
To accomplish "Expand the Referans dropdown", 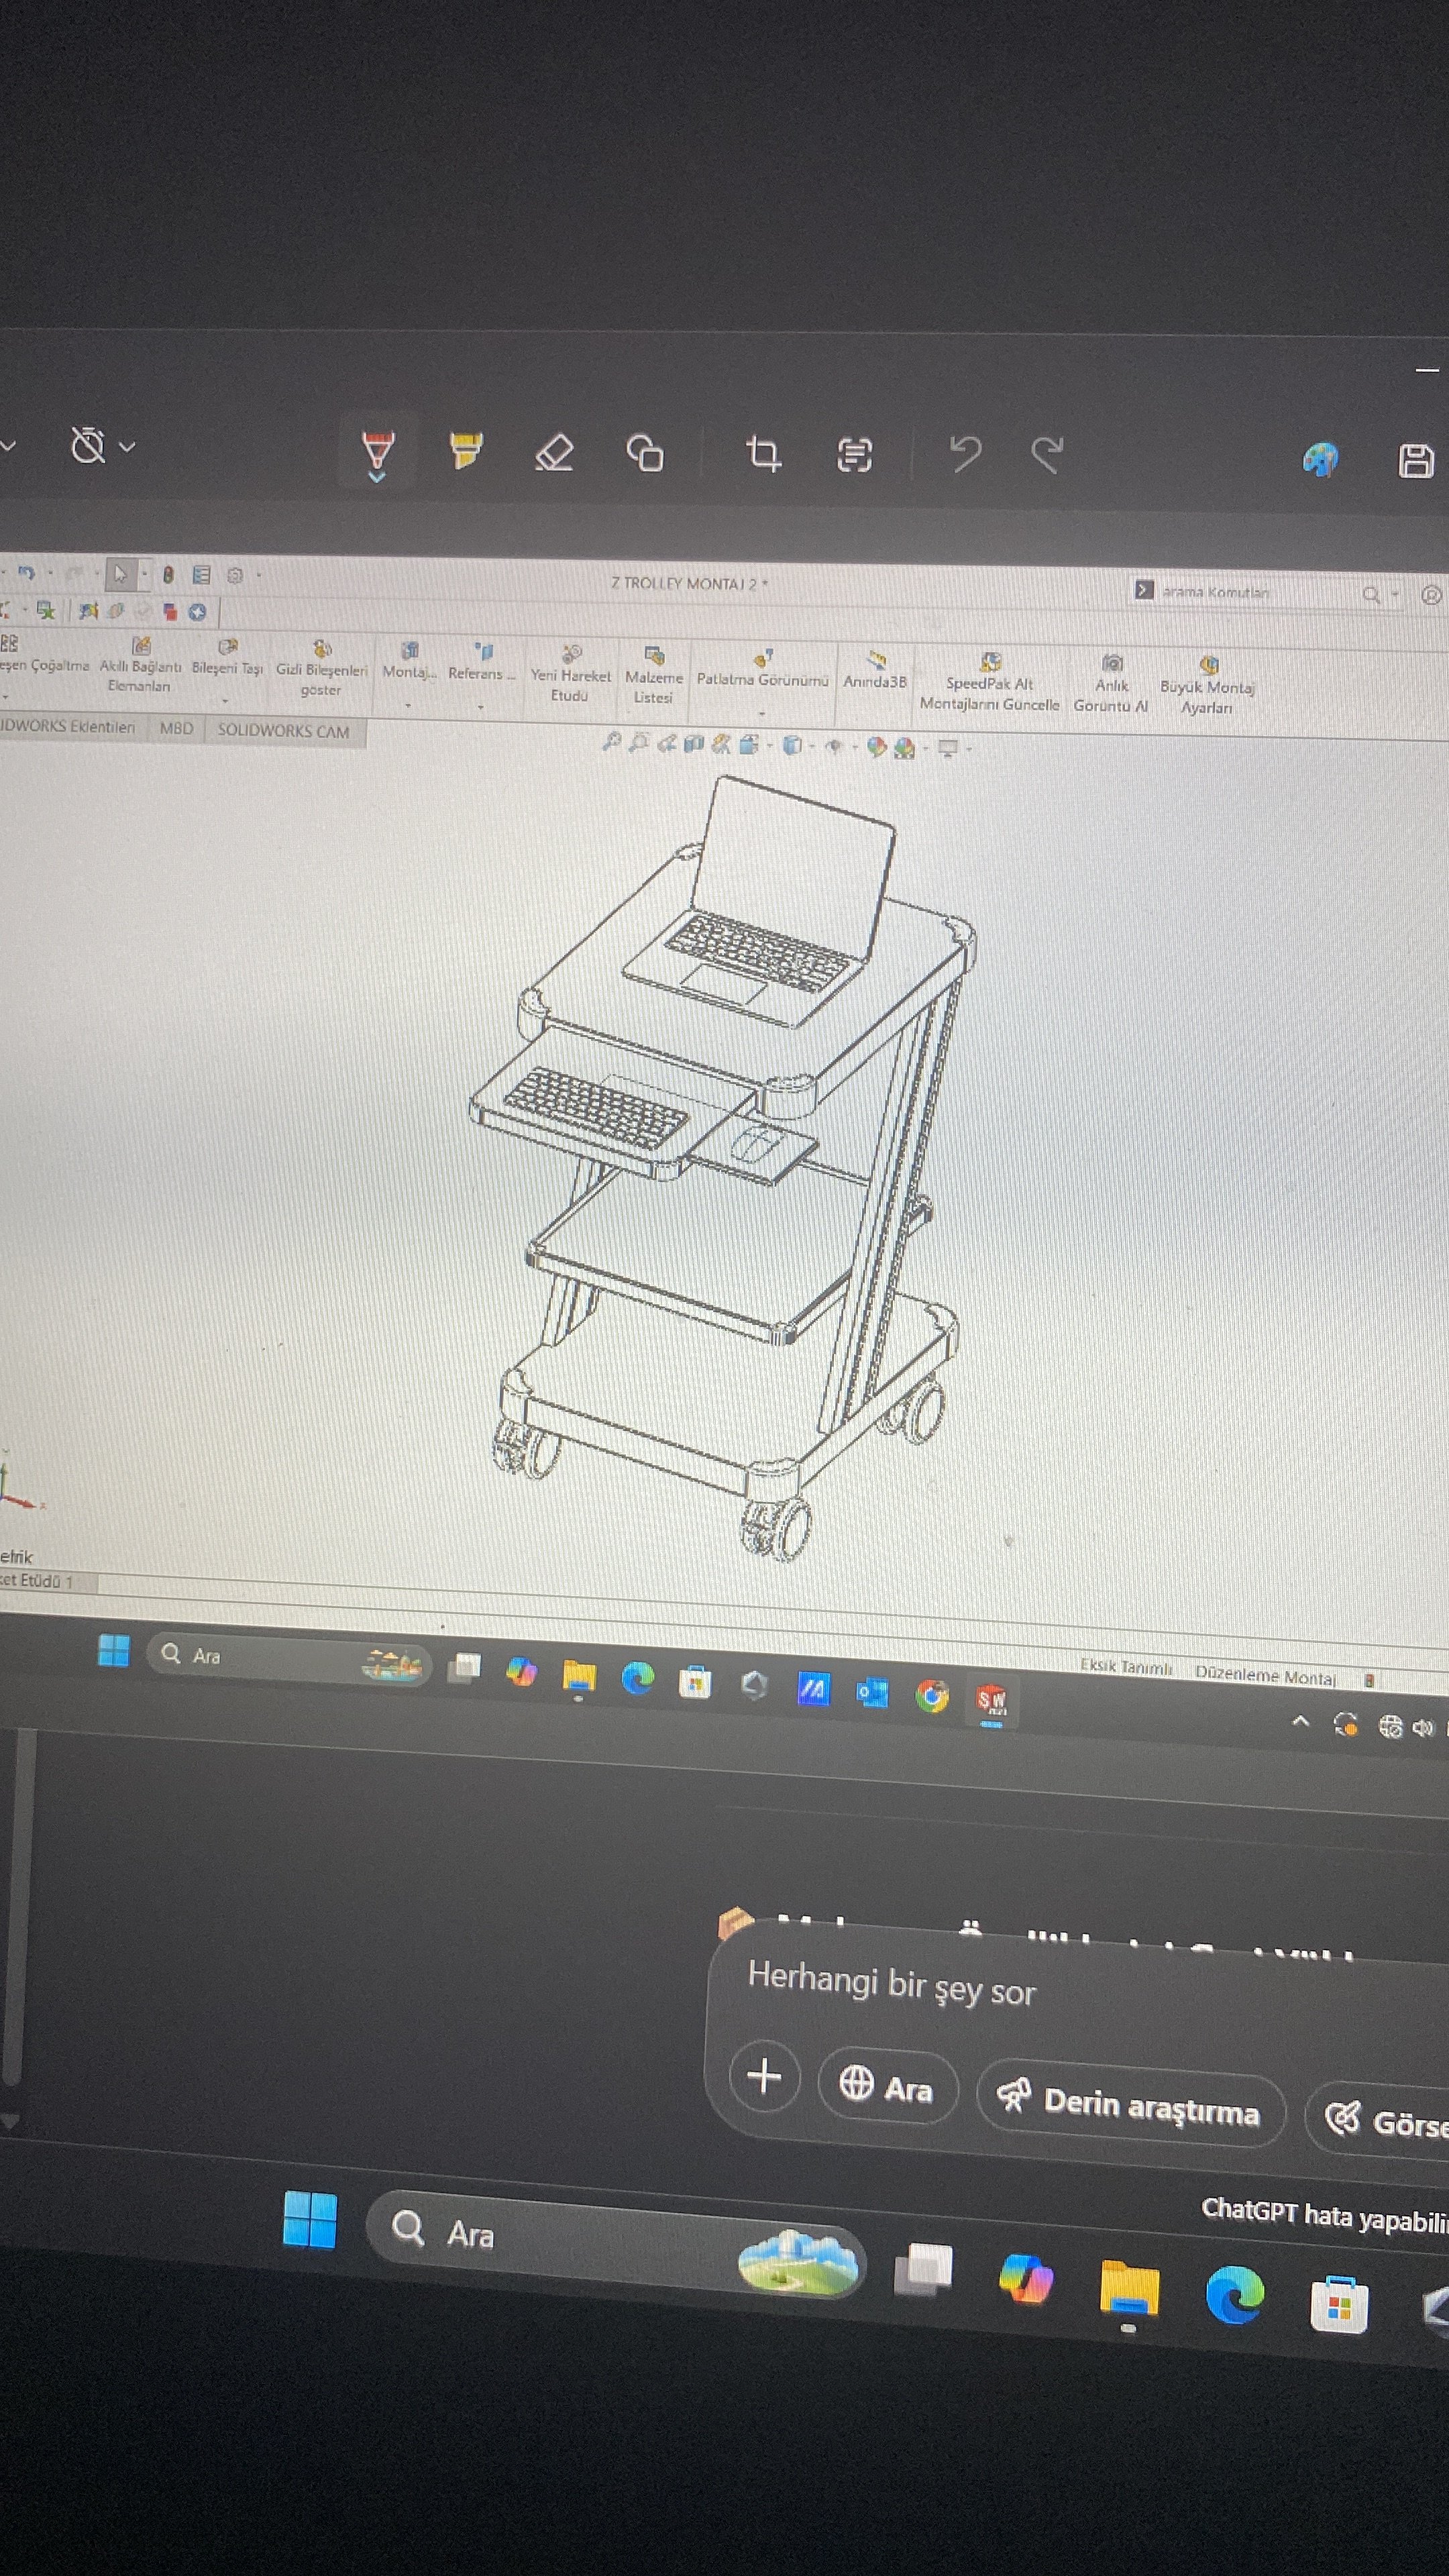I will [481, 707].
